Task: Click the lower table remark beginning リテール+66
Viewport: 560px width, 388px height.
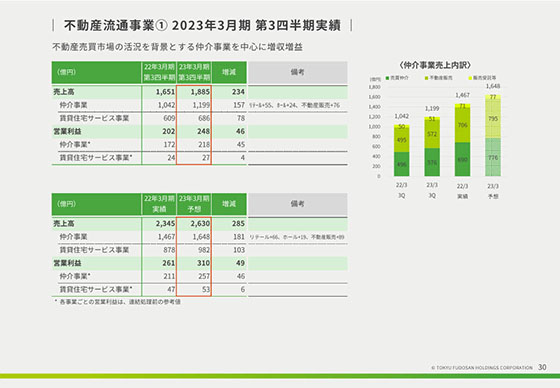Action: (x=297, y=237)
